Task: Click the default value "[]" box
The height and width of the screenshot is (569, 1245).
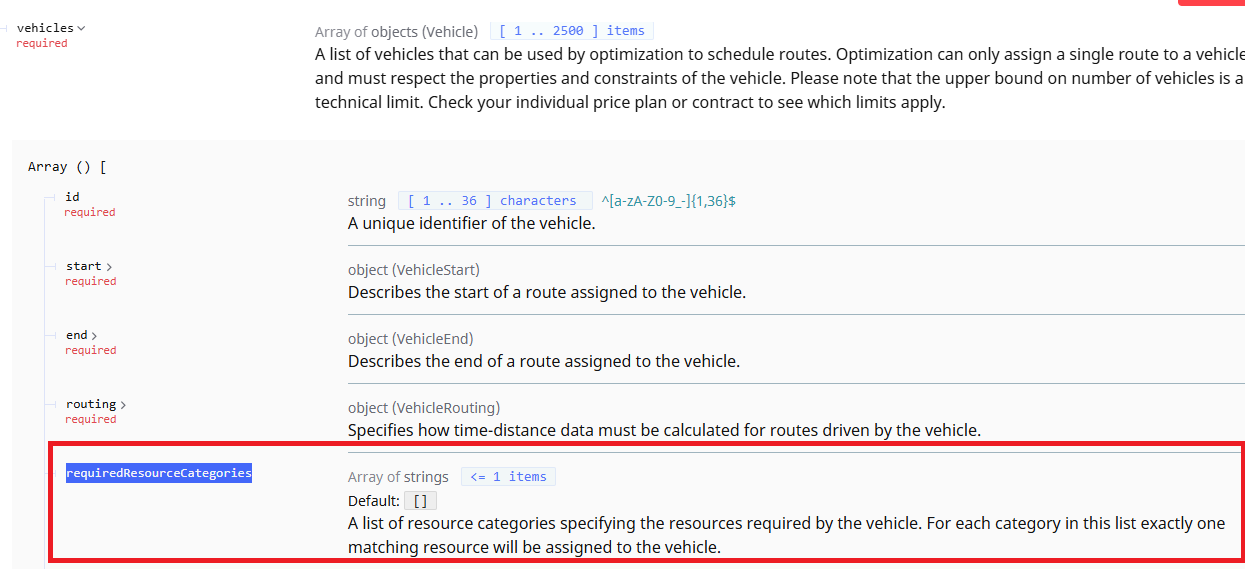Action: (x=421, y=501)
